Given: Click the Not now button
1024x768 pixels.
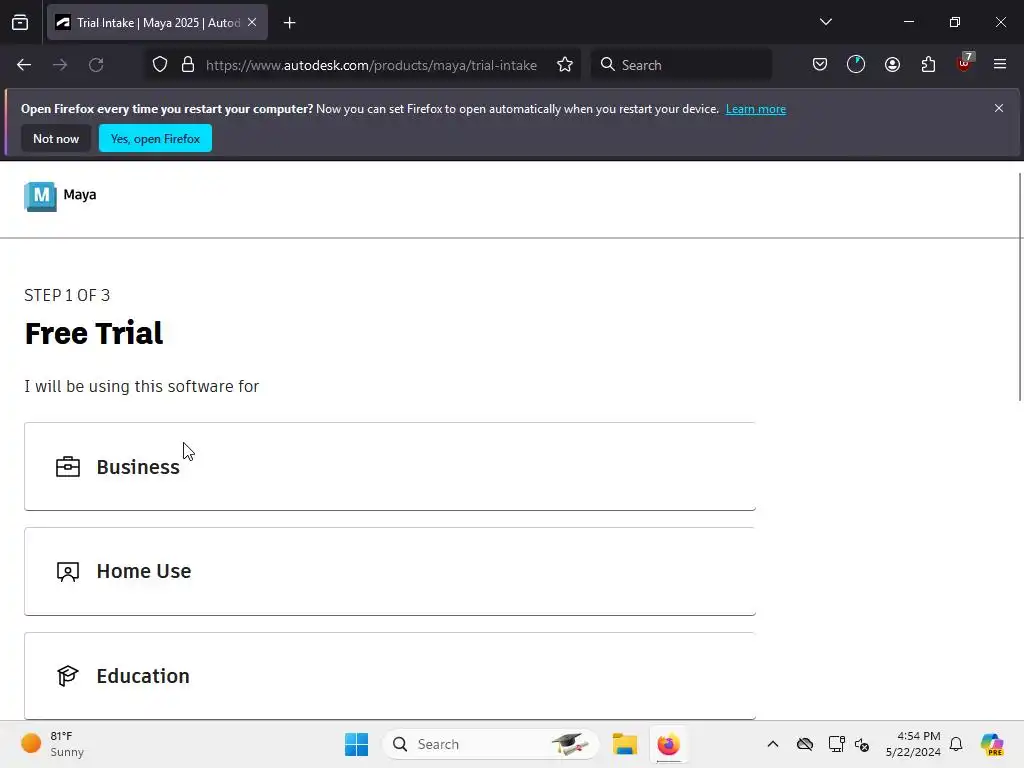Looking at the screenshot, I should [56, 138].
